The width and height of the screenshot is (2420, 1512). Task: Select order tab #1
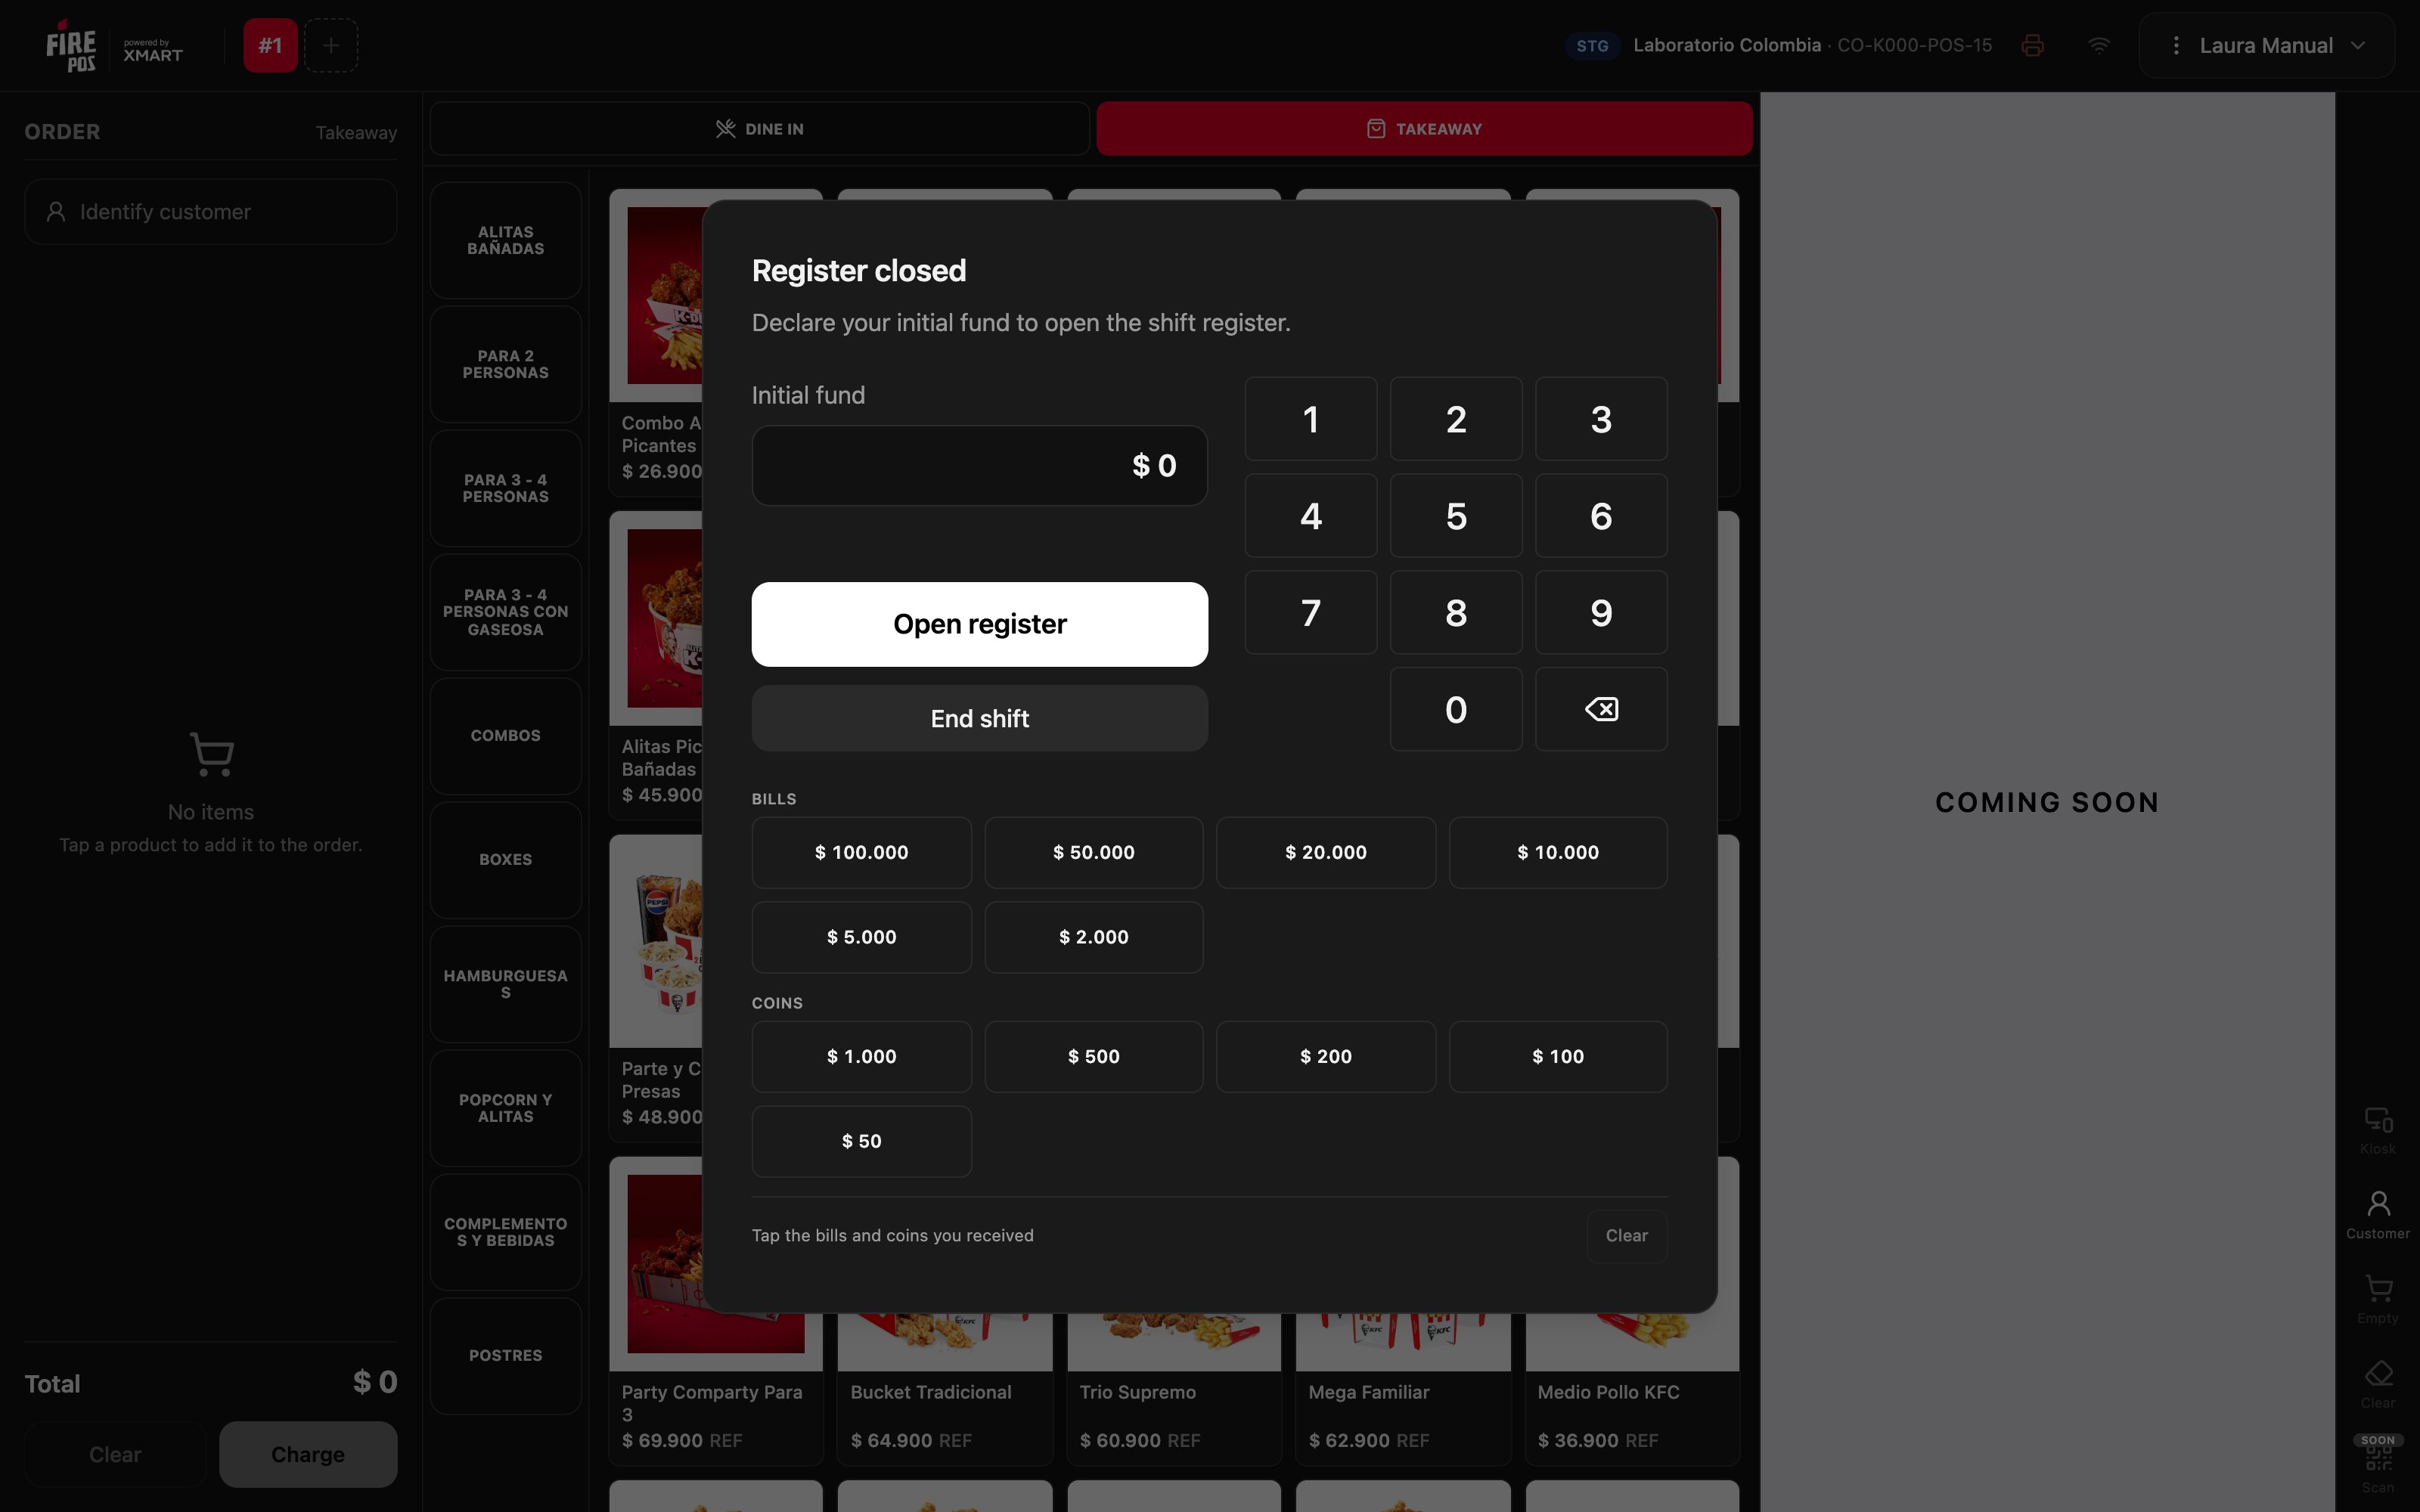[270, 45]
